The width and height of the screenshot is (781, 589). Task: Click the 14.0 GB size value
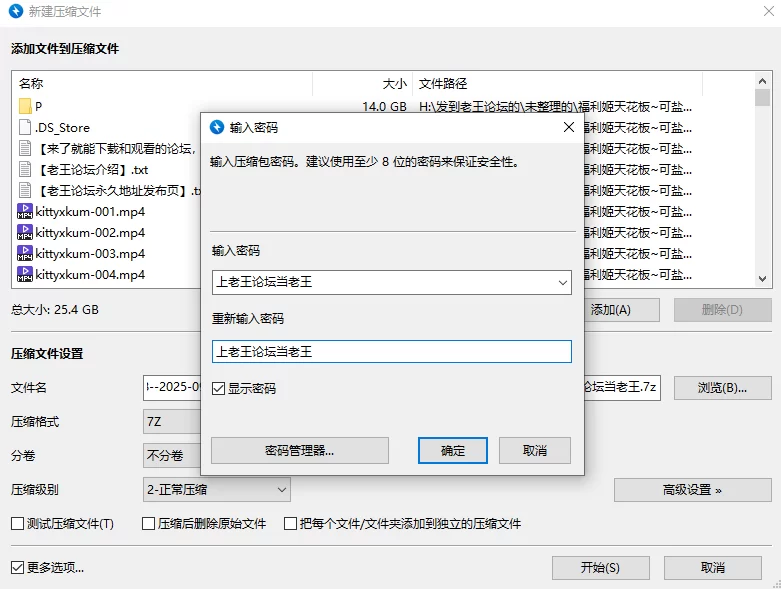[384, 107]
